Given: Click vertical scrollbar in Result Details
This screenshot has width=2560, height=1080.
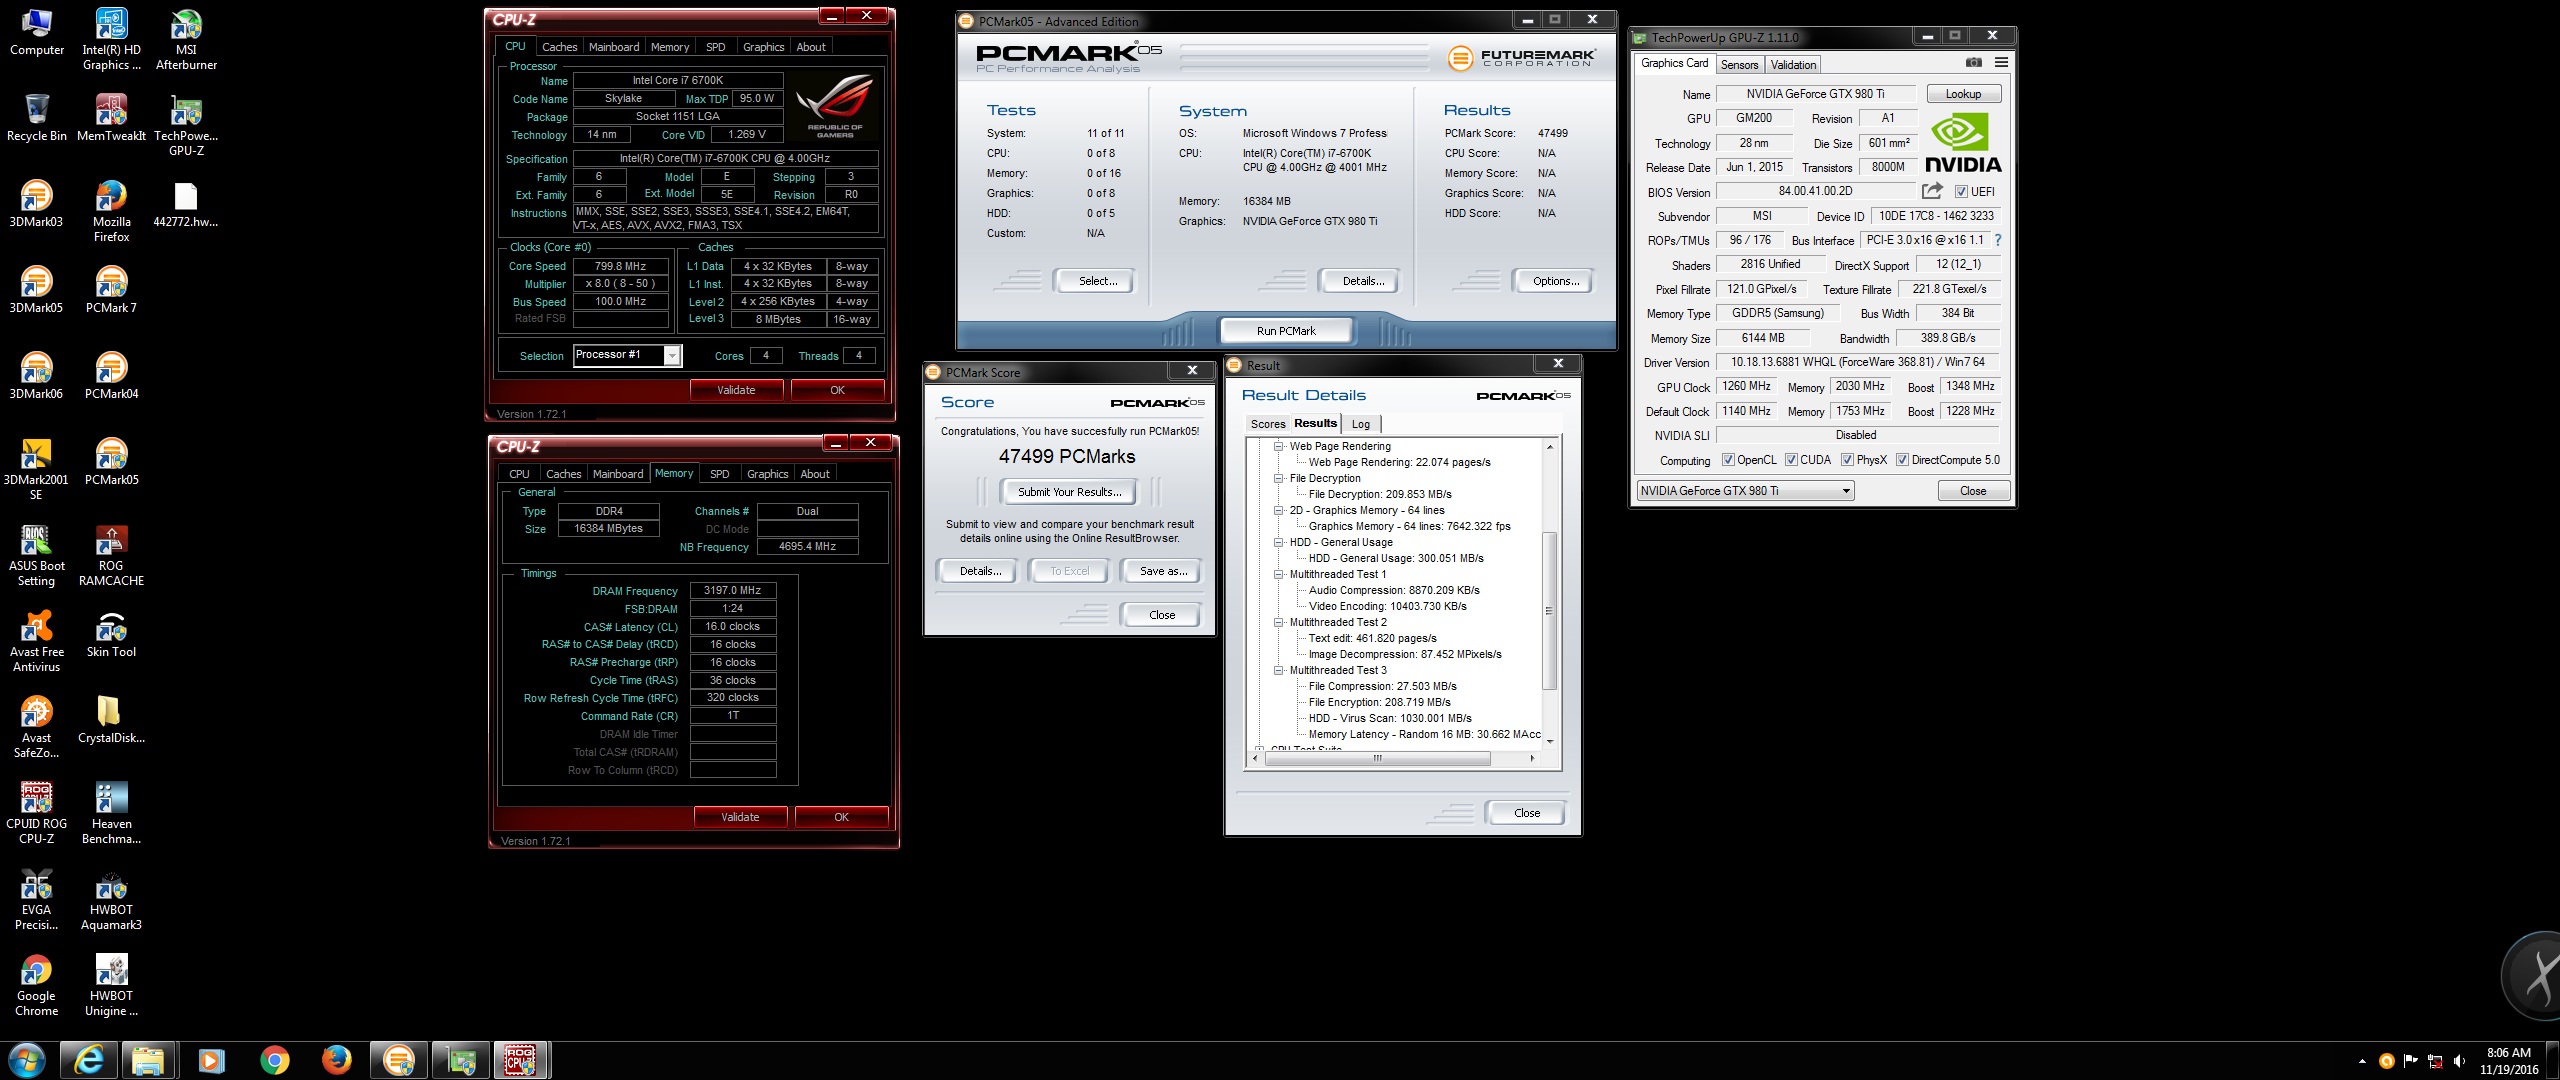Looking at the screenshot, I should tap(1550, 610).
